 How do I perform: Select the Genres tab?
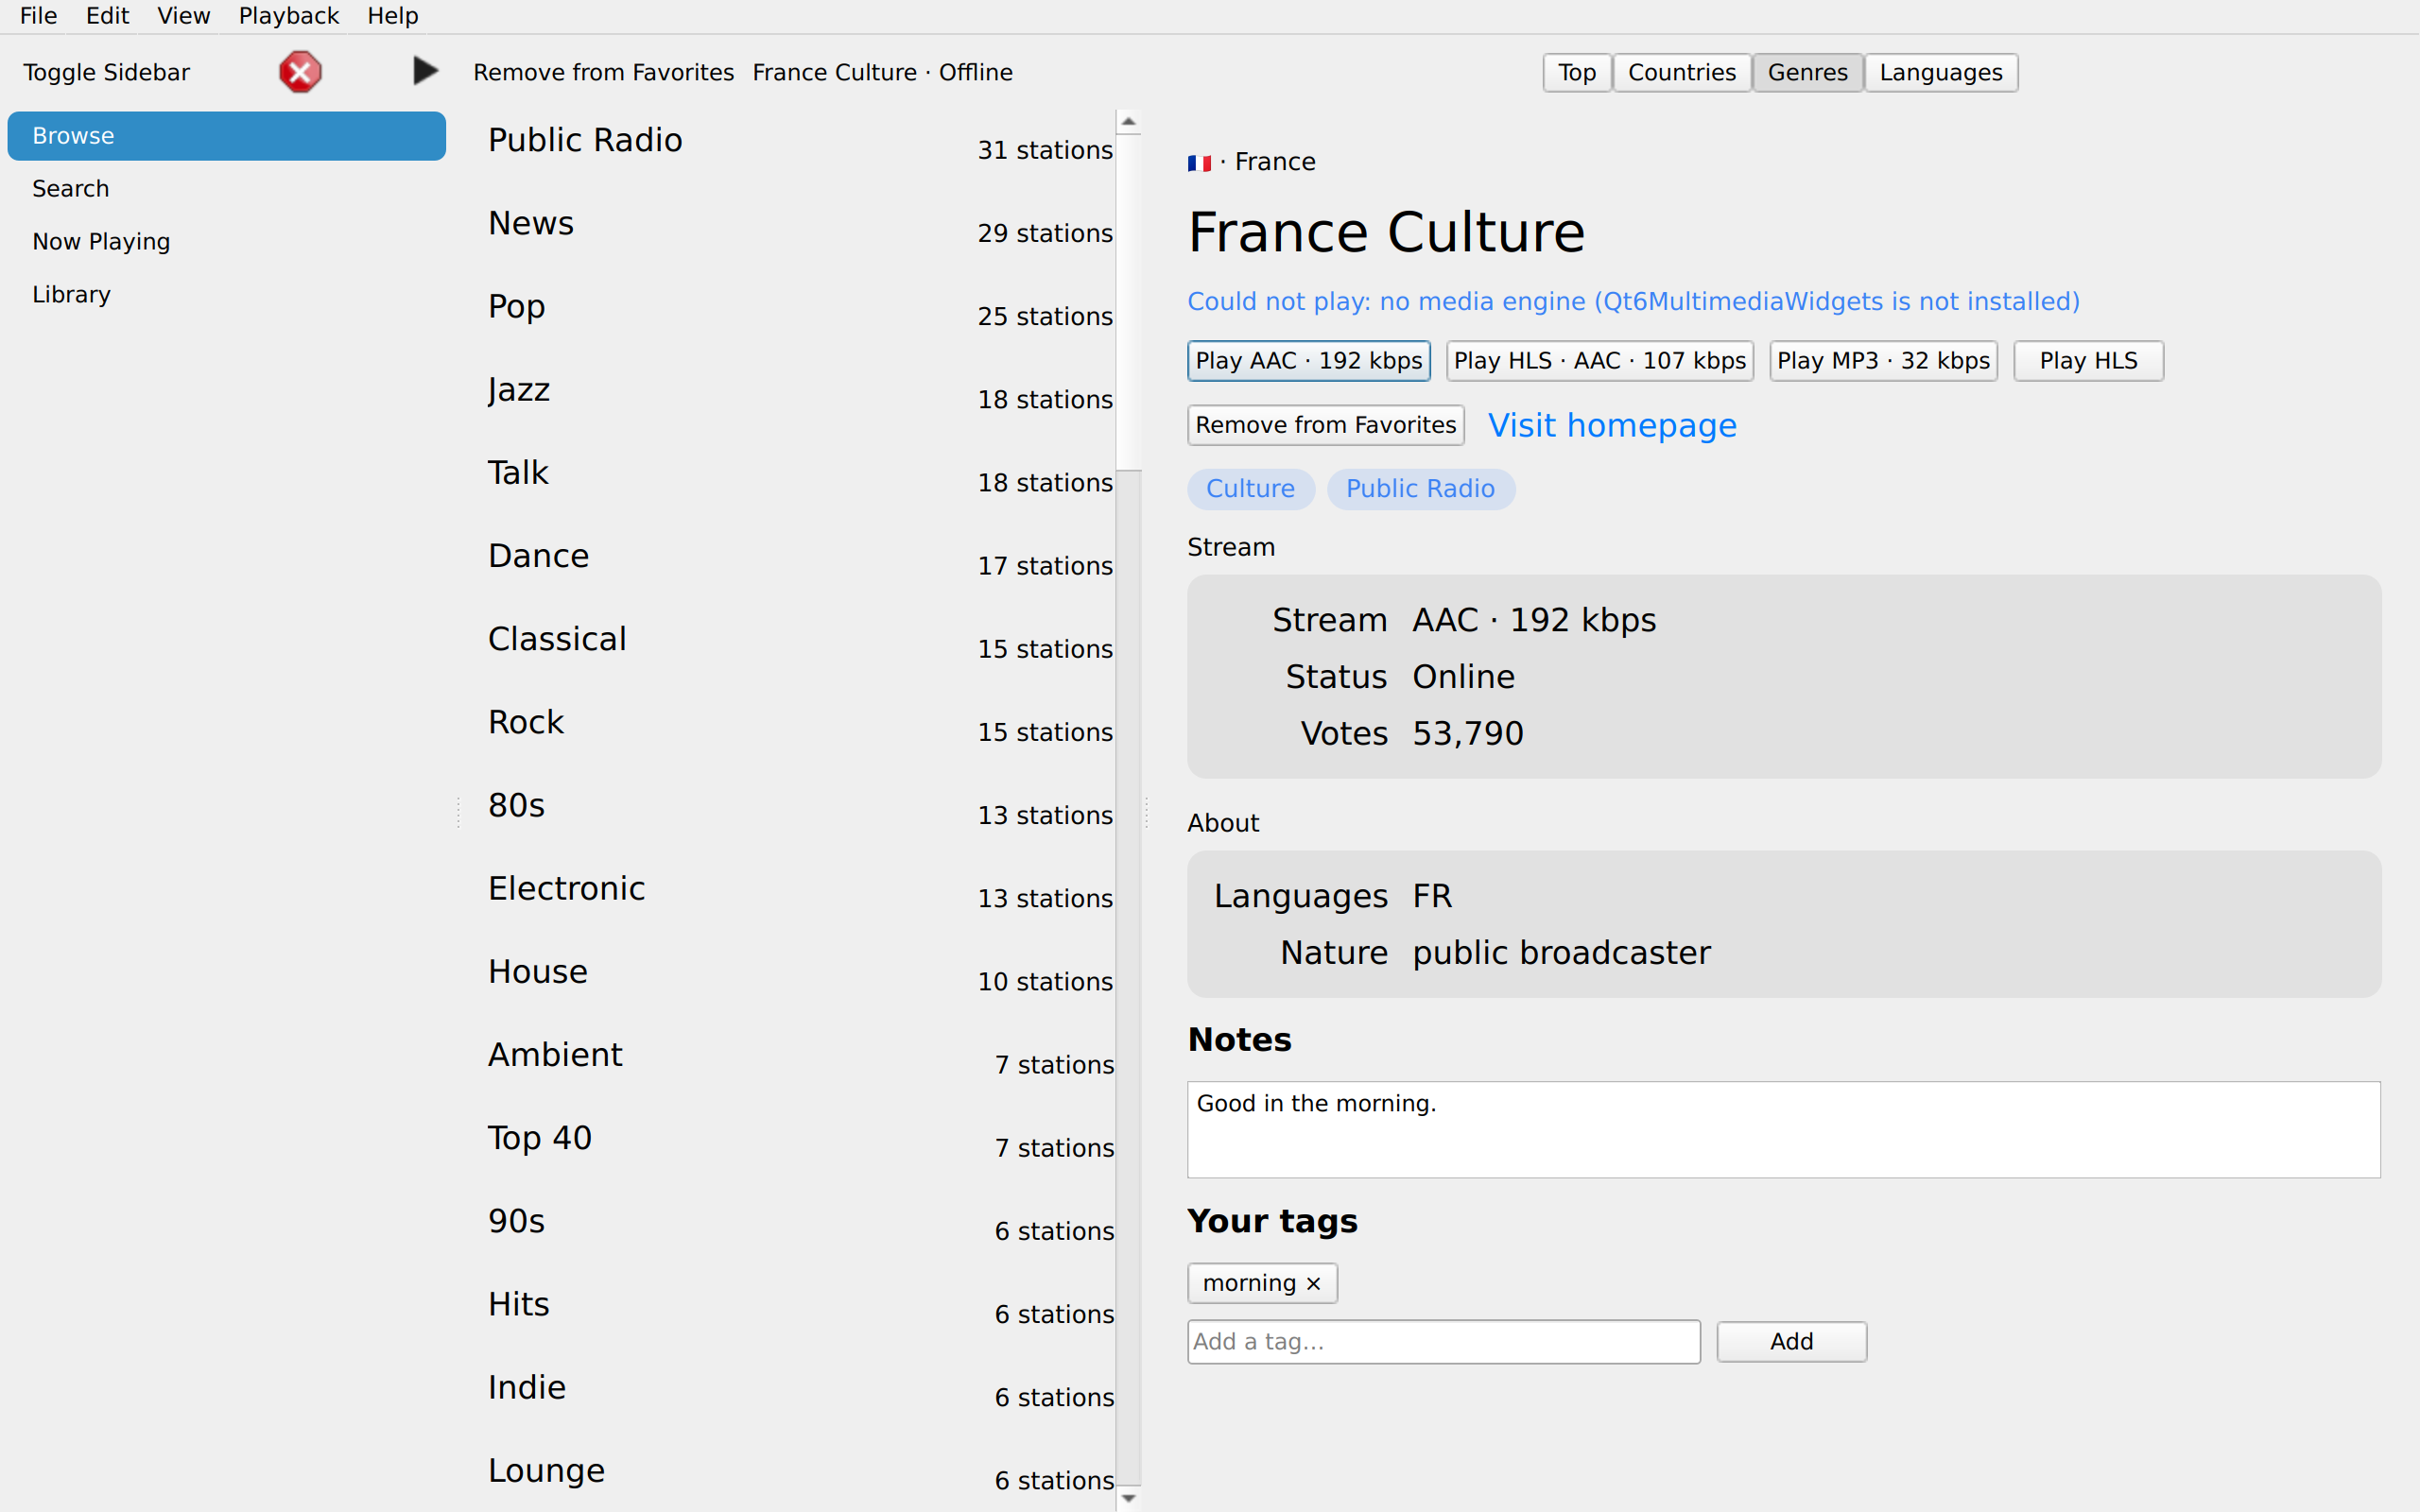click(x=1808, y=73)
